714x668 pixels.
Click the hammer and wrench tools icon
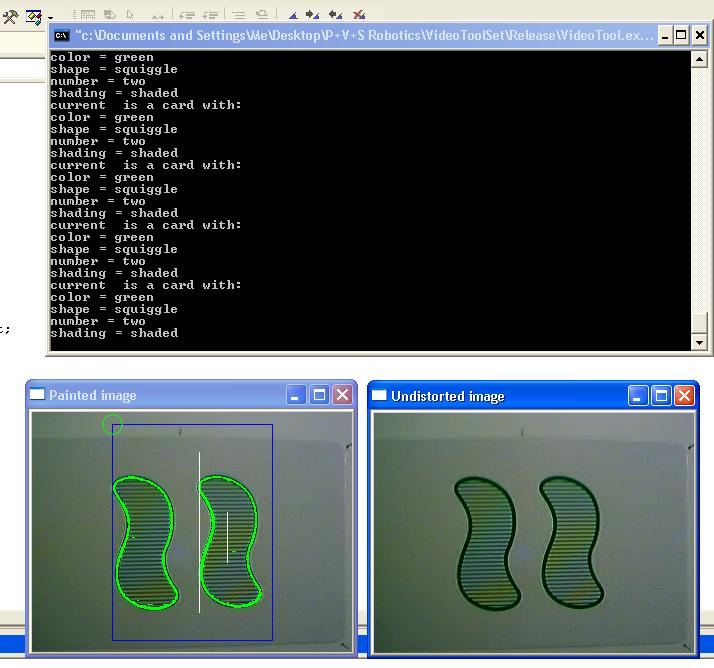[x=11, y=15]
